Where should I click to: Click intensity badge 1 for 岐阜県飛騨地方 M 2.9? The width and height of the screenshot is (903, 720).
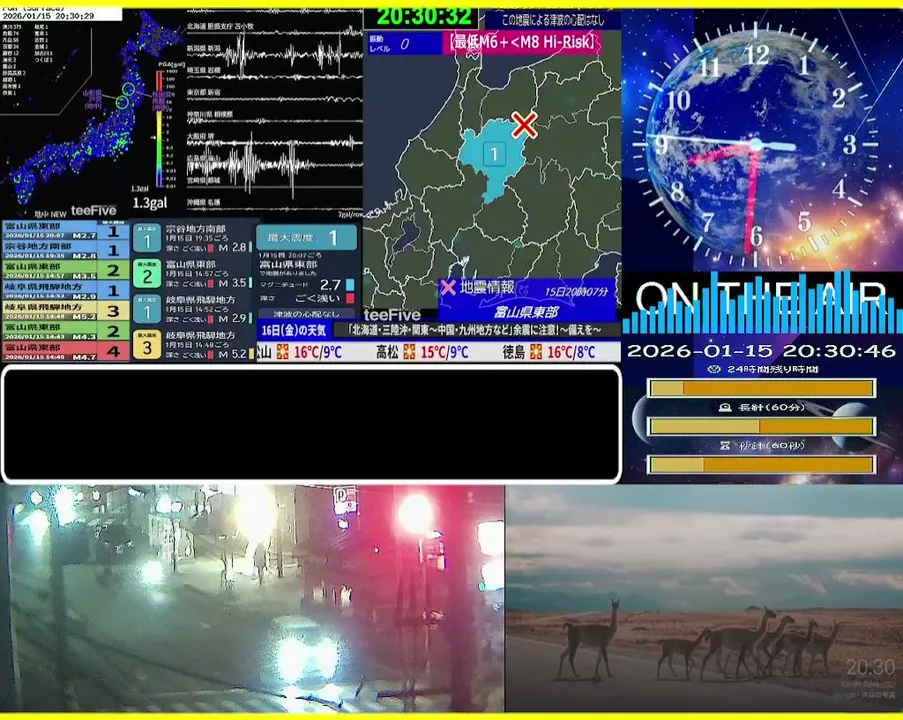(x=147, y=309)
